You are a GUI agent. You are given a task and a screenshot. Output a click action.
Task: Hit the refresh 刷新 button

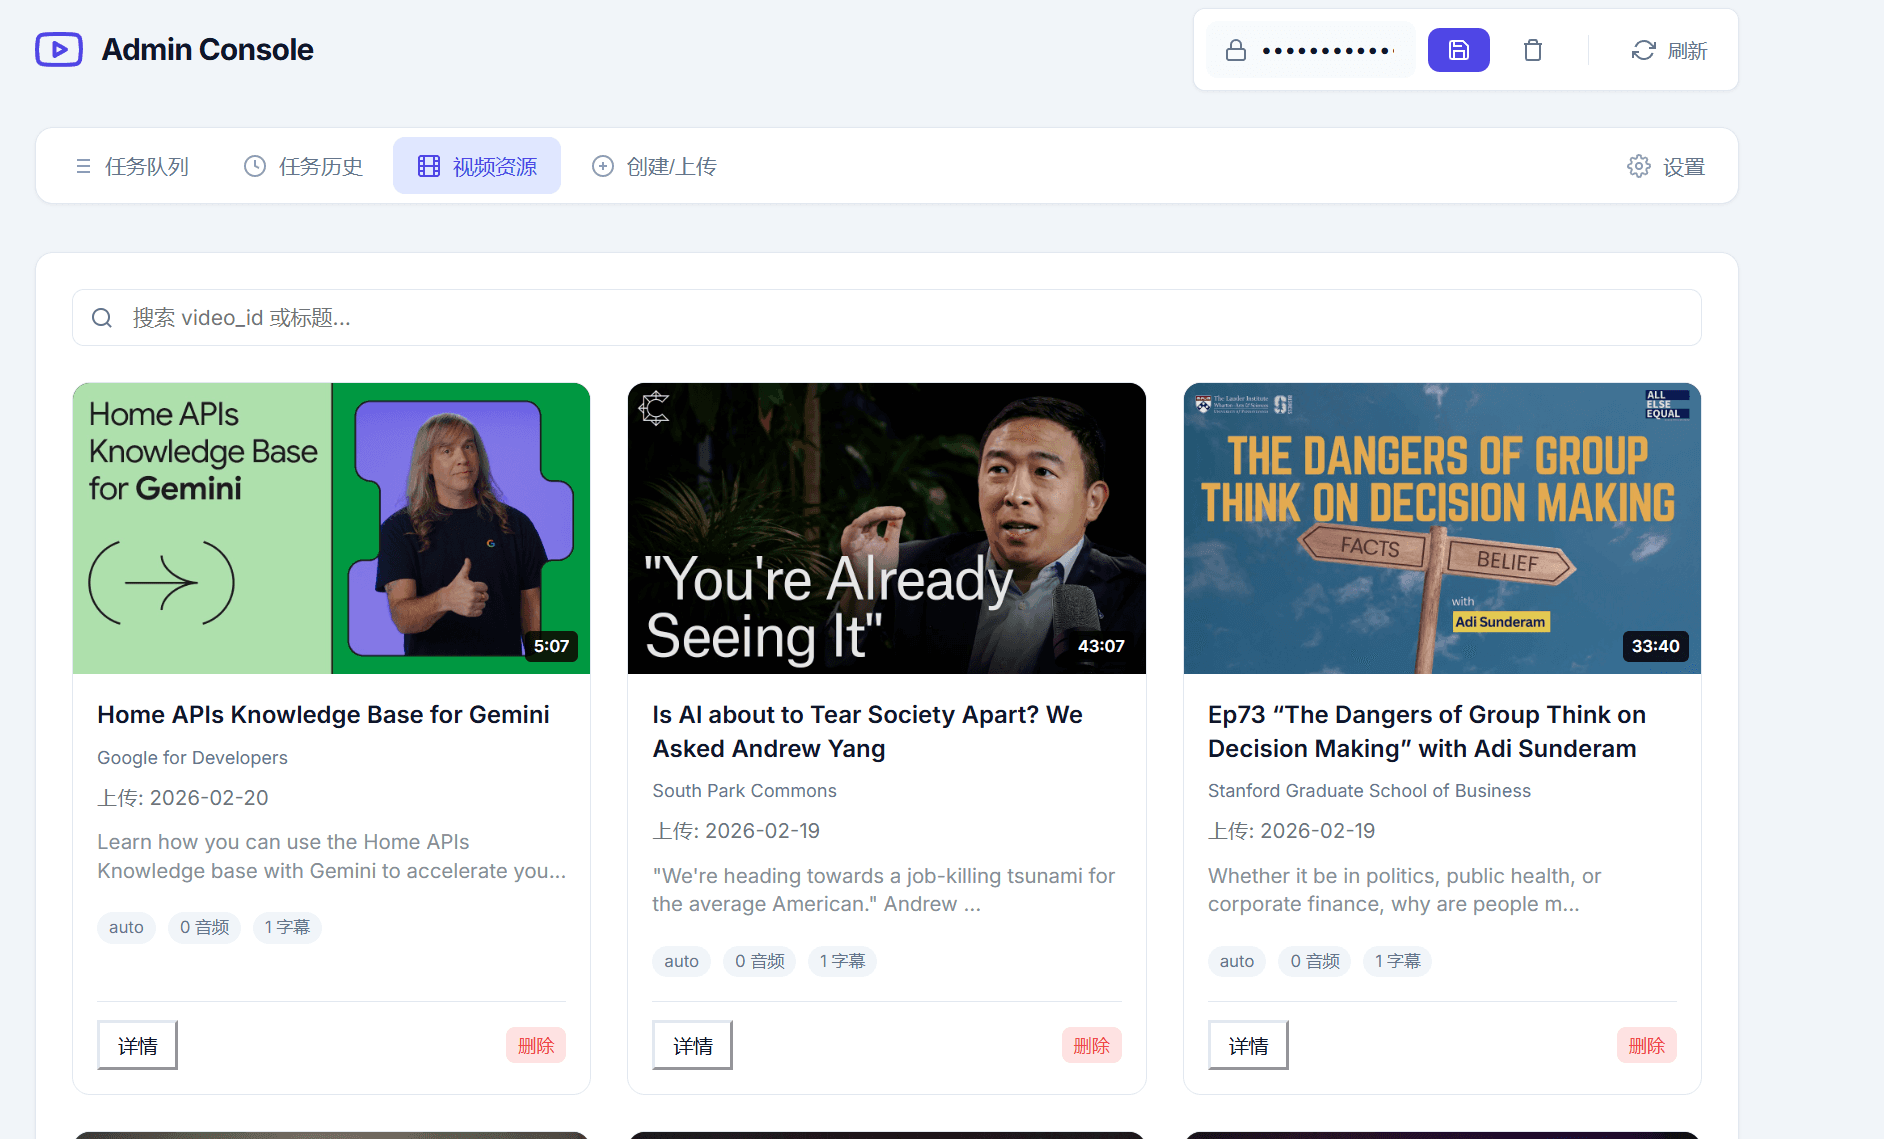click(1669, 50)
